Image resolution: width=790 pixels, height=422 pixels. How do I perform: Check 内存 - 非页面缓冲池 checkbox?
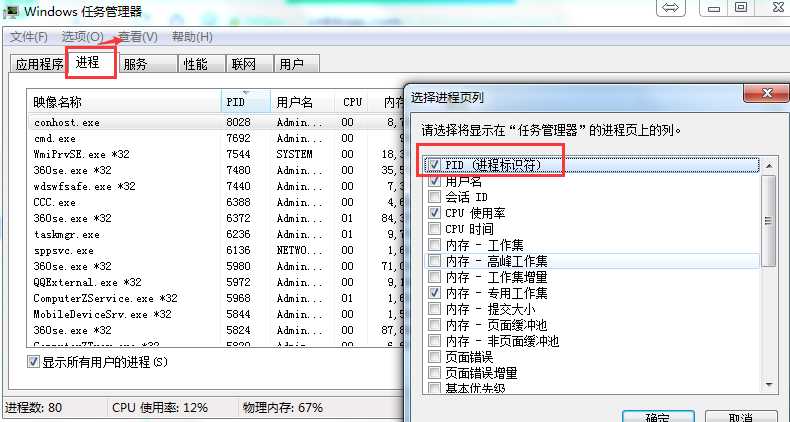(x=434, y=341)
